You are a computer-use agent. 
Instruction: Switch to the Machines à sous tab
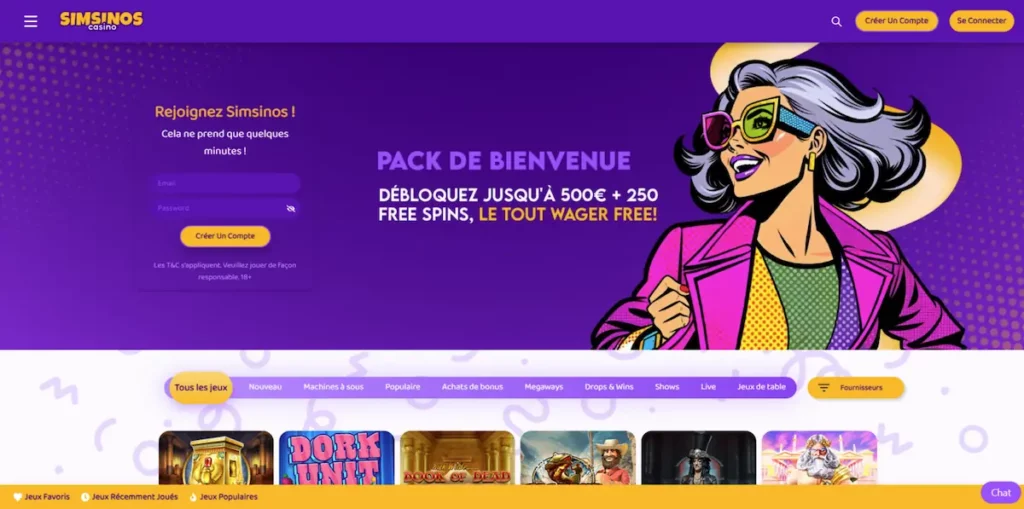(333, 387)
